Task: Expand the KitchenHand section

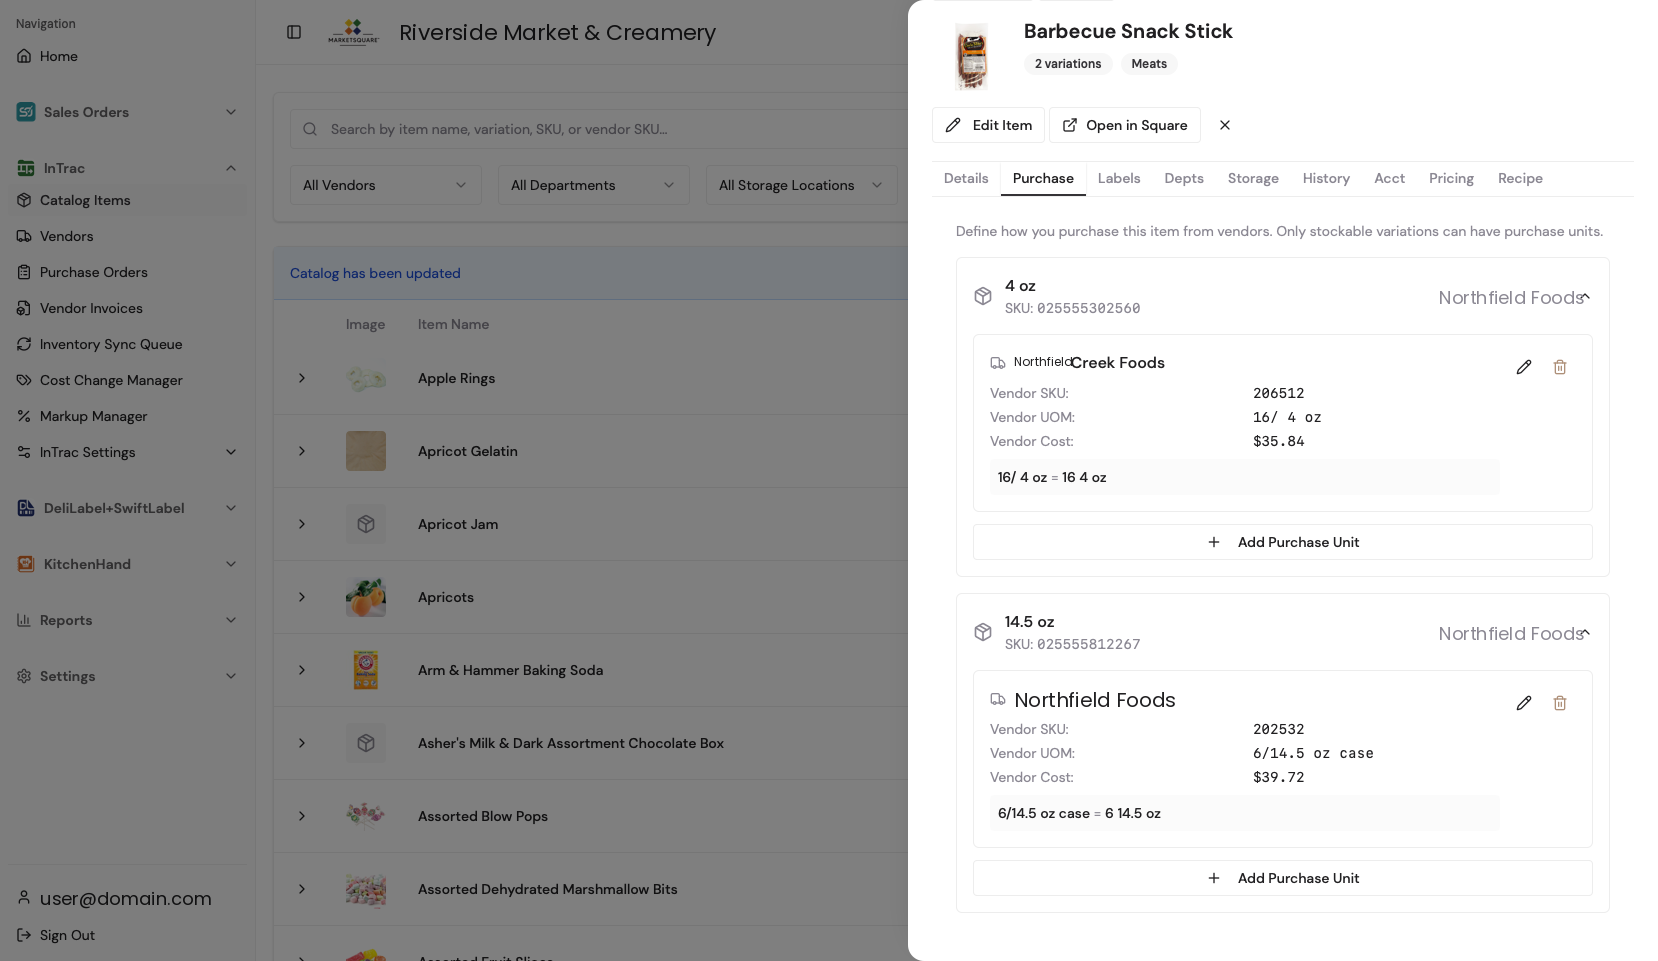Action: click(231, 564)
